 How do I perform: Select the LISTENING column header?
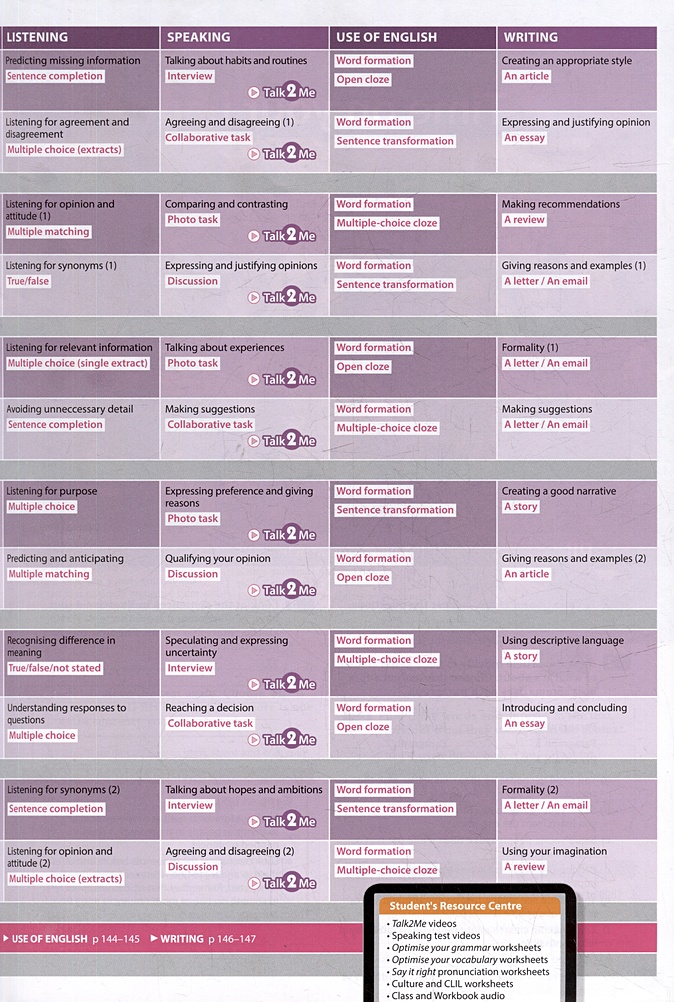pyautogui.click(x=38, y=37)
